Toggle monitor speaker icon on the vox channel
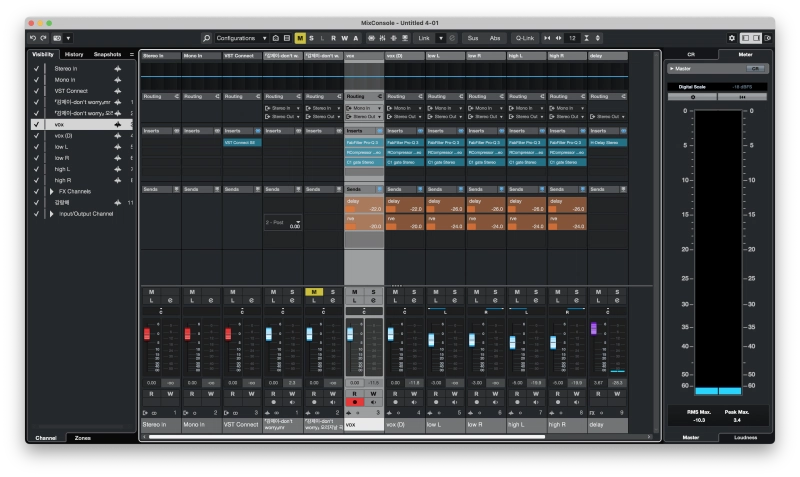Viewport: 800px width, 477px height. pos(373,403)
